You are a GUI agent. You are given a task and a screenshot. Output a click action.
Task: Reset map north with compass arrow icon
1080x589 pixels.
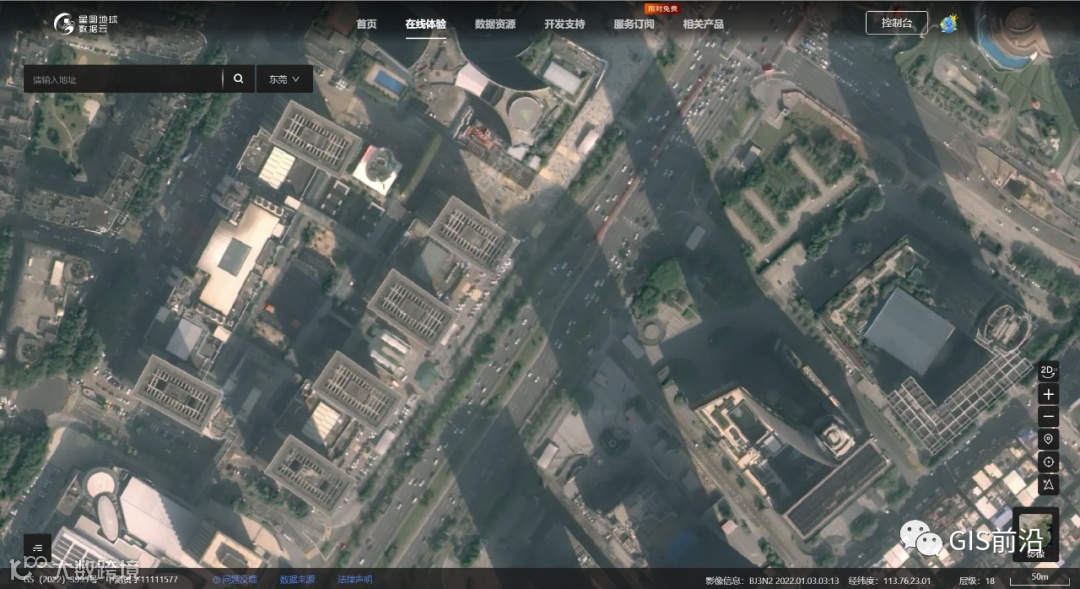coord(1048,484)
